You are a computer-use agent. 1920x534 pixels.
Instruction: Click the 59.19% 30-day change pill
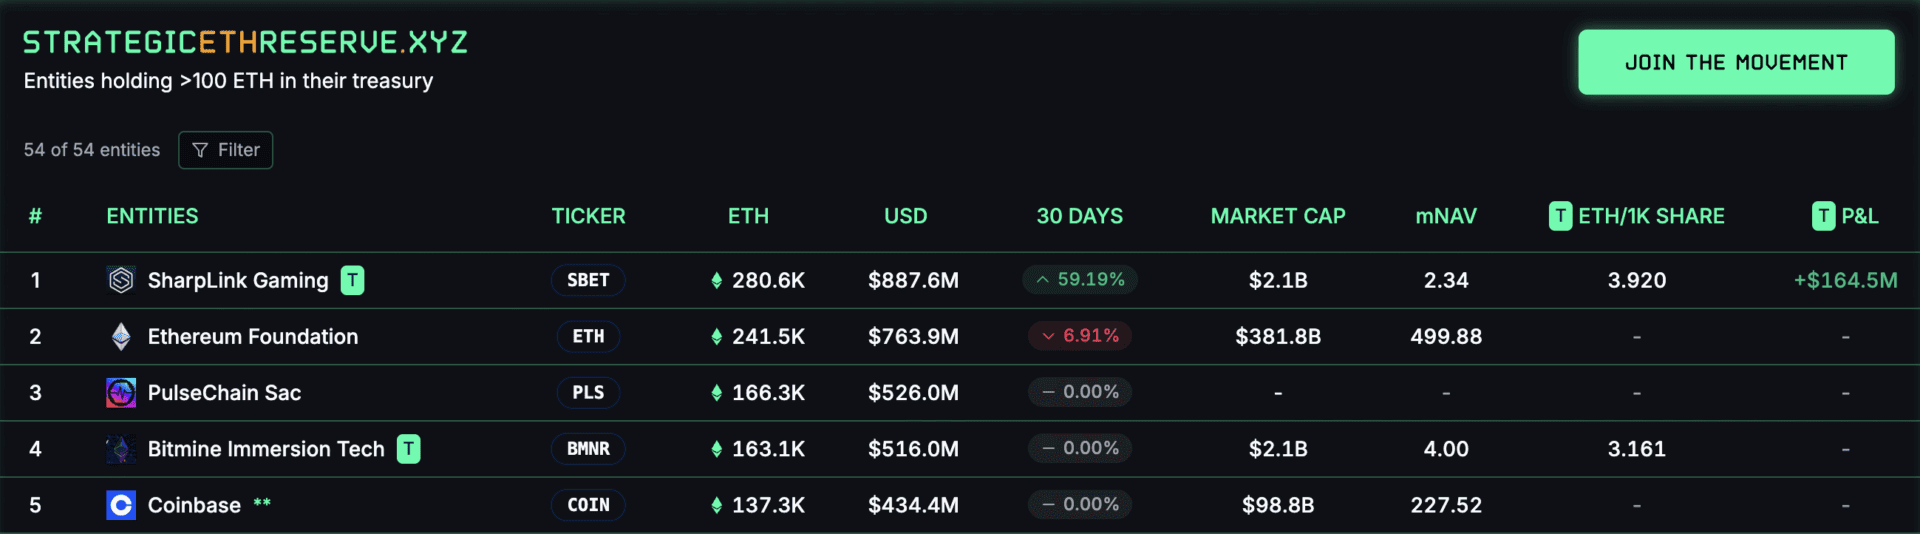click(1080, 280)
